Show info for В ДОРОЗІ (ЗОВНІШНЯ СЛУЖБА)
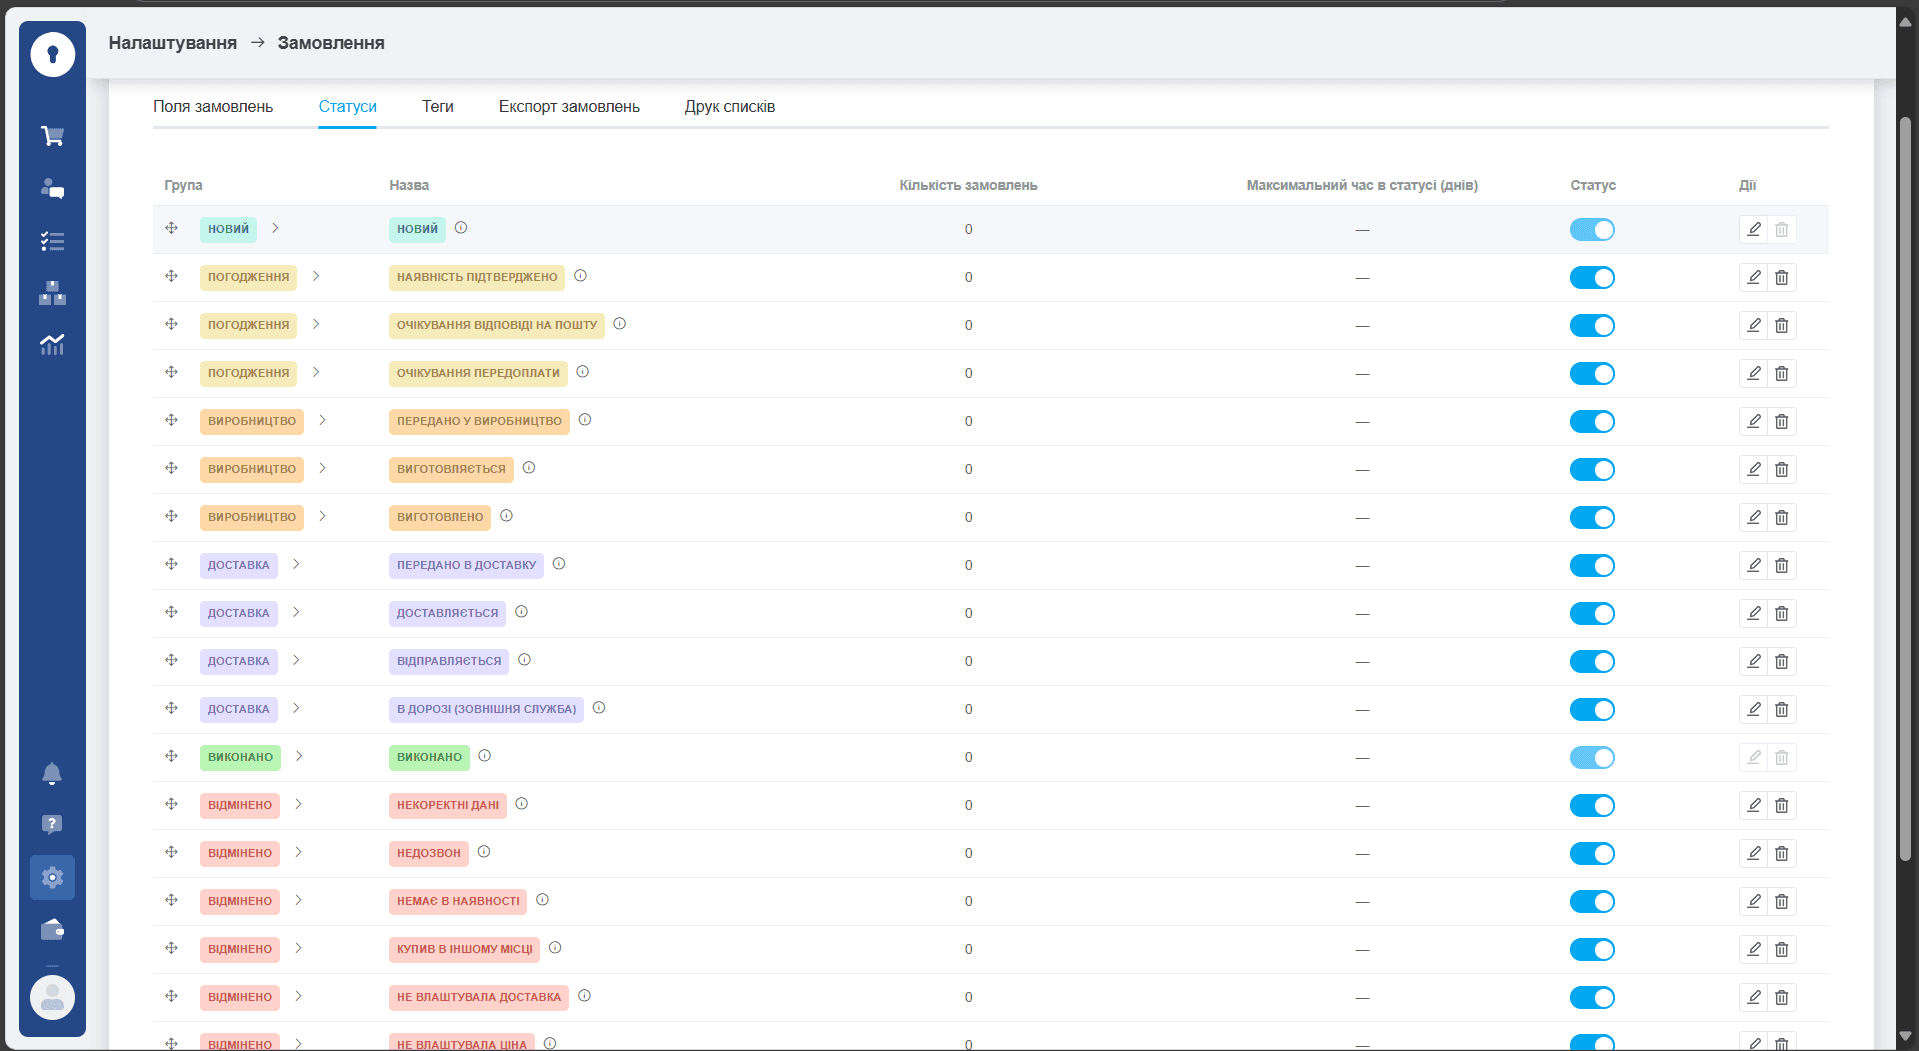Image resolution: width=1919 pixels, height=1051 pixels. [x=599, y=708]
